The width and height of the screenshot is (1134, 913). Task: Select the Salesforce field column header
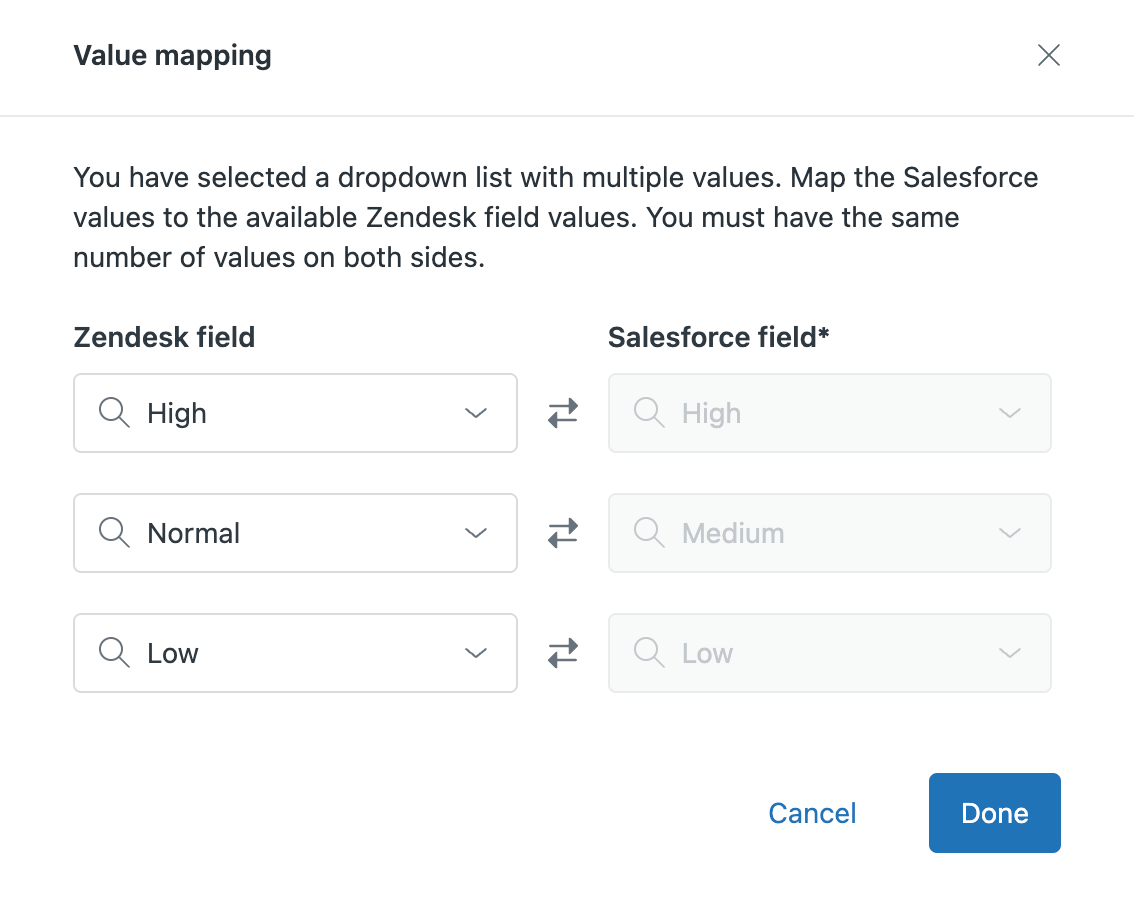tap(718, 337)
